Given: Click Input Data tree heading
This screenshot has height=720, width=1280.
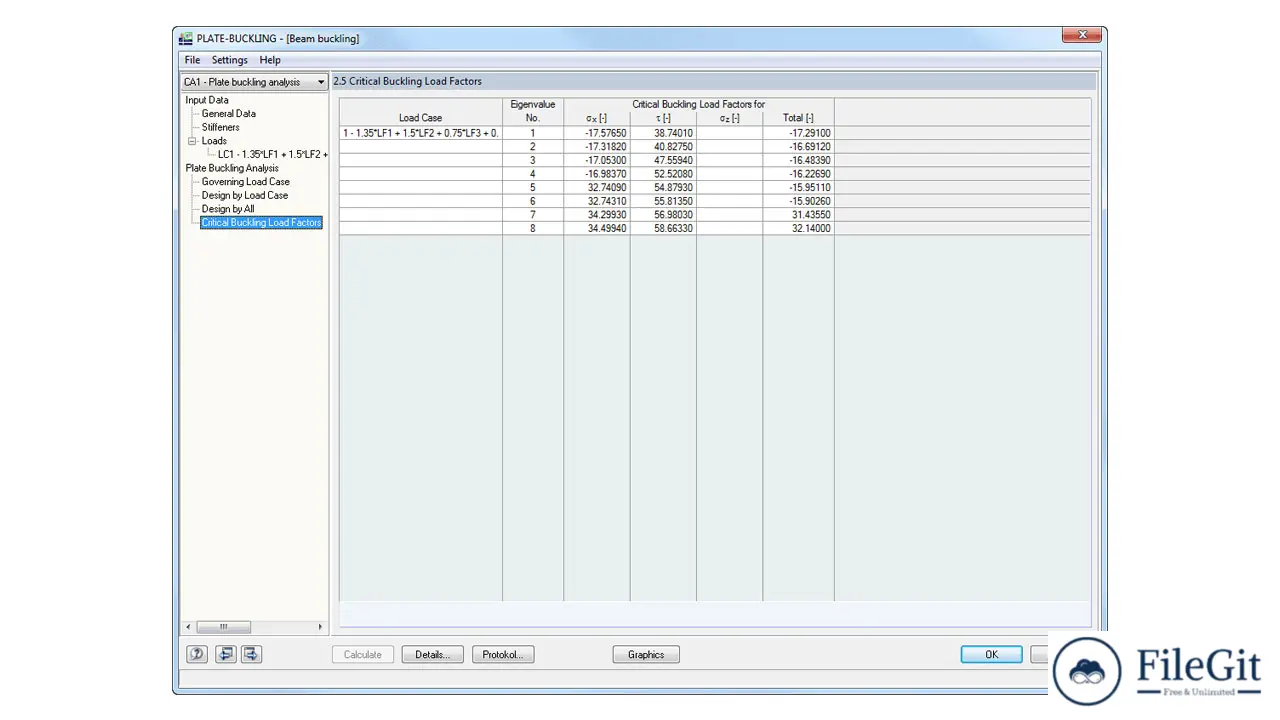Looking at the screenshot, I should pyautogui.click(x=207, y=100).
